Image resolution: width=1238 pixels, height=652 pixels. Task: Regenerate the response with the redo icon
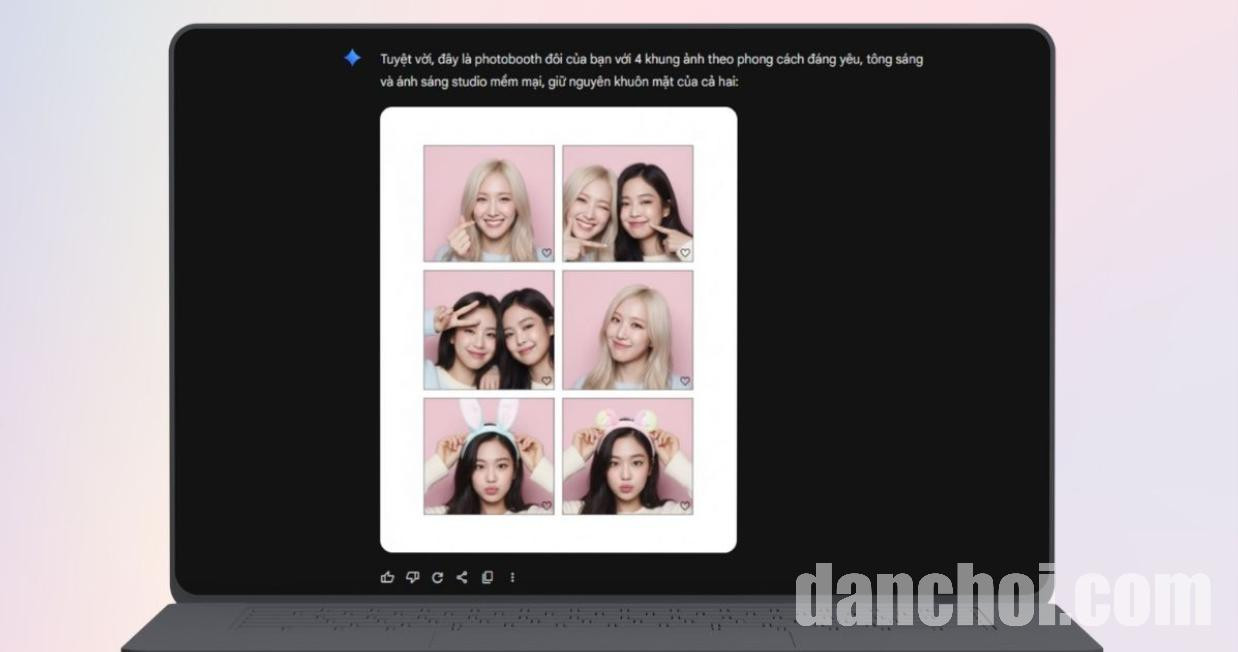tap(437, 577)
